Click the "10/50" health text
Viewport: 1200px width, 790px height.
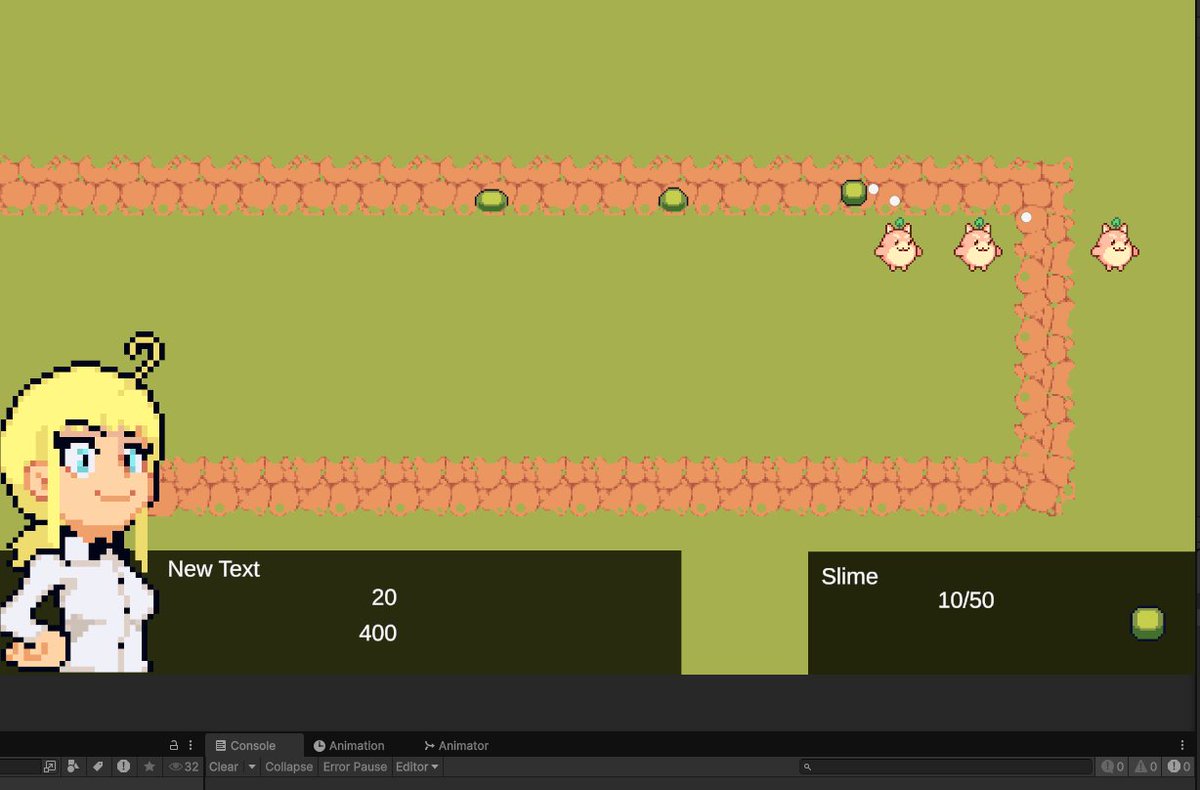click(x=966, y=601)
